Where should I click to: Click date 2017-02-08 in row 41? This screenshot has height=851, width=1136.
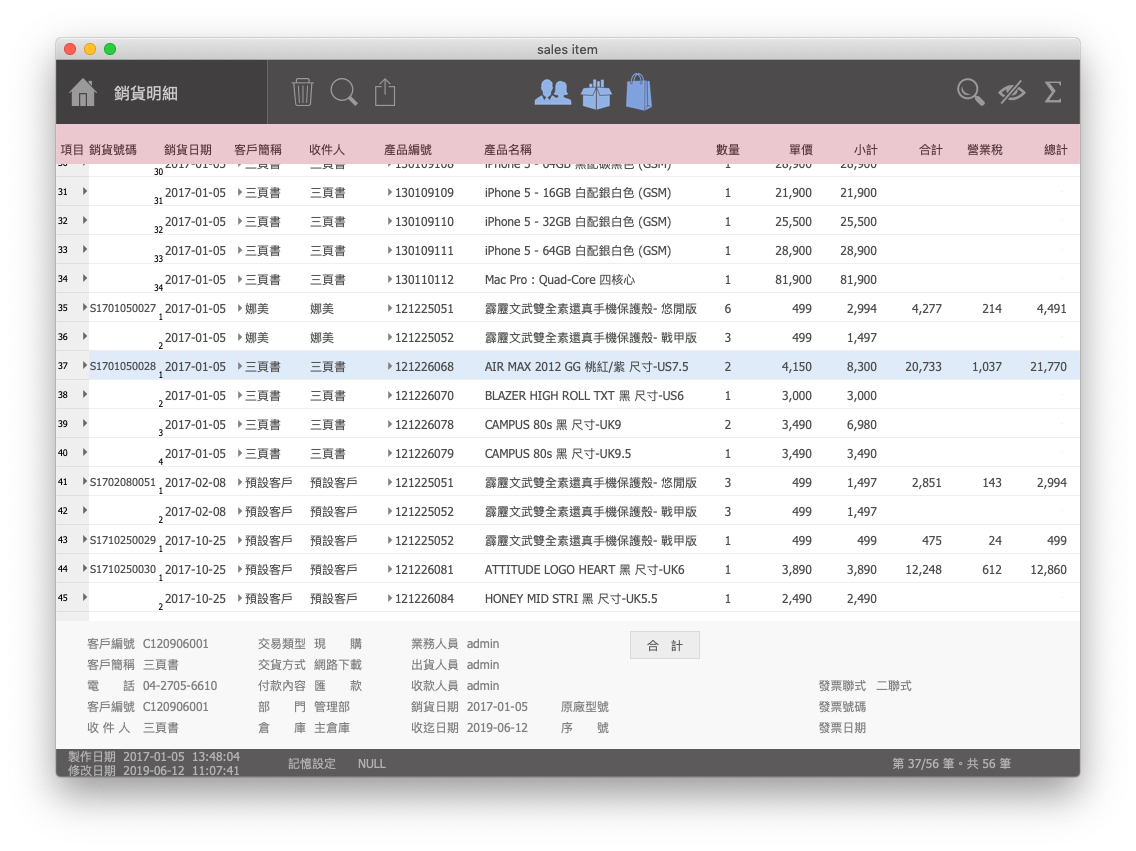[195, 482]
